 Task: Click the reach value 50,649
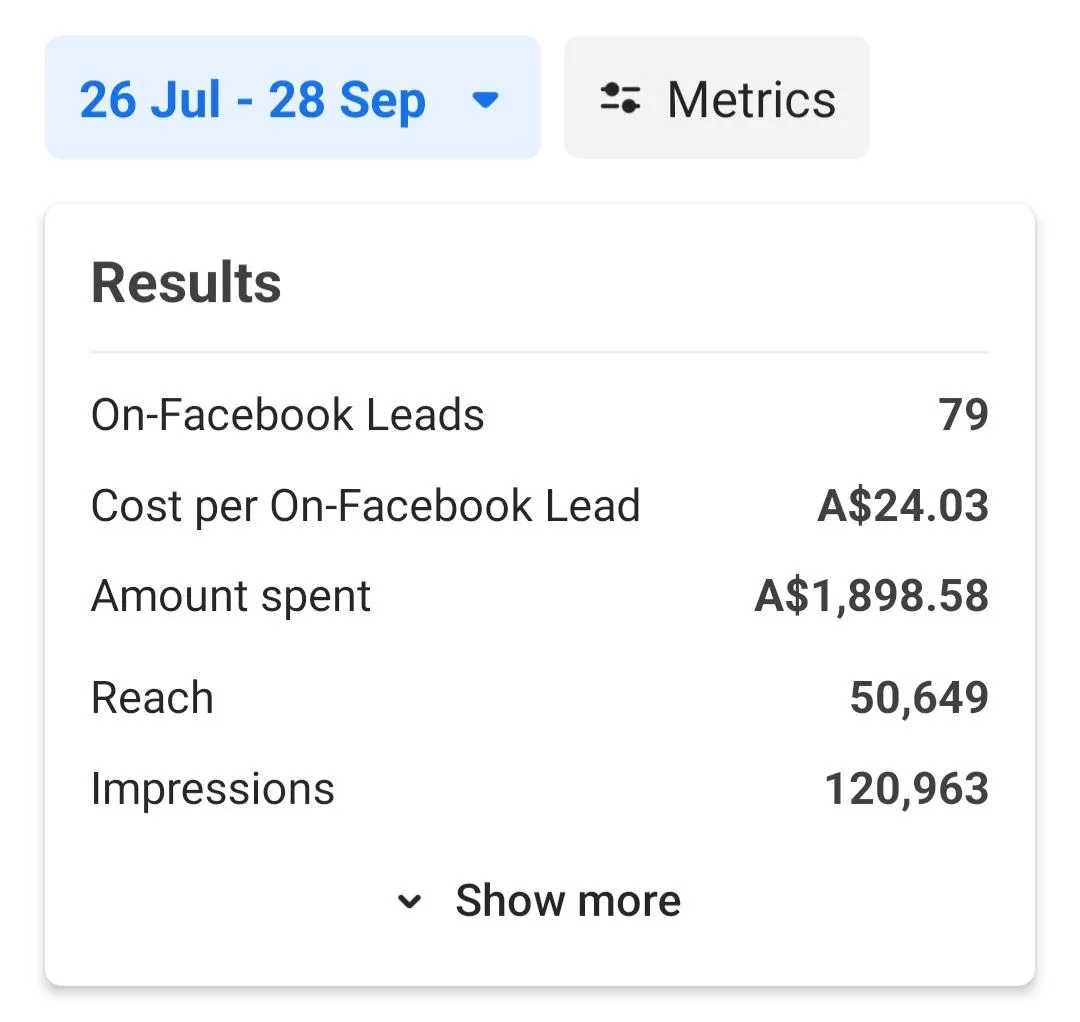[919, 698]
